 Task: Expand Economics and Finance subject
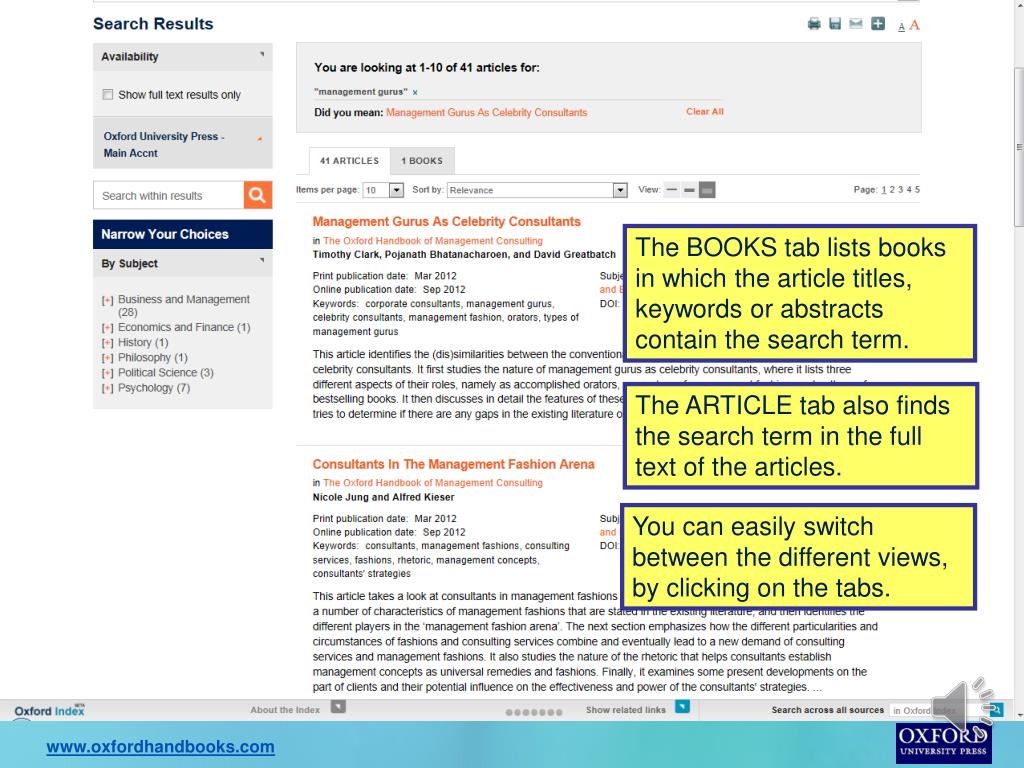point(108,328)
